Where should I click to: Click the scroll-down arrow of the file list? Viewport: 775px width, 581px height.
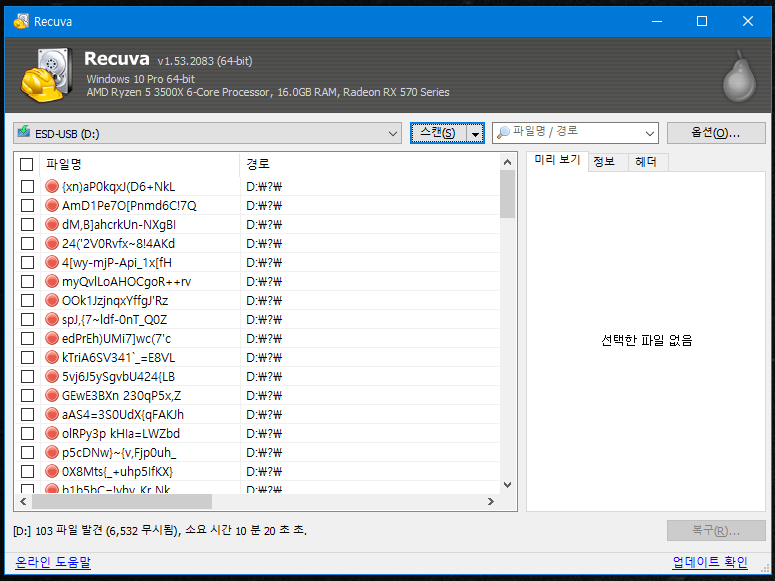[507, 485]
